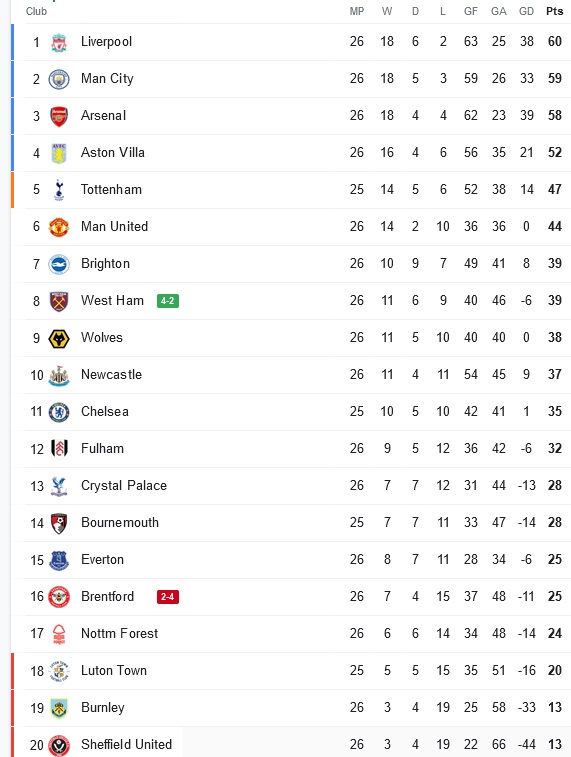Open Brentford's red 2-4 result badge

168,597
